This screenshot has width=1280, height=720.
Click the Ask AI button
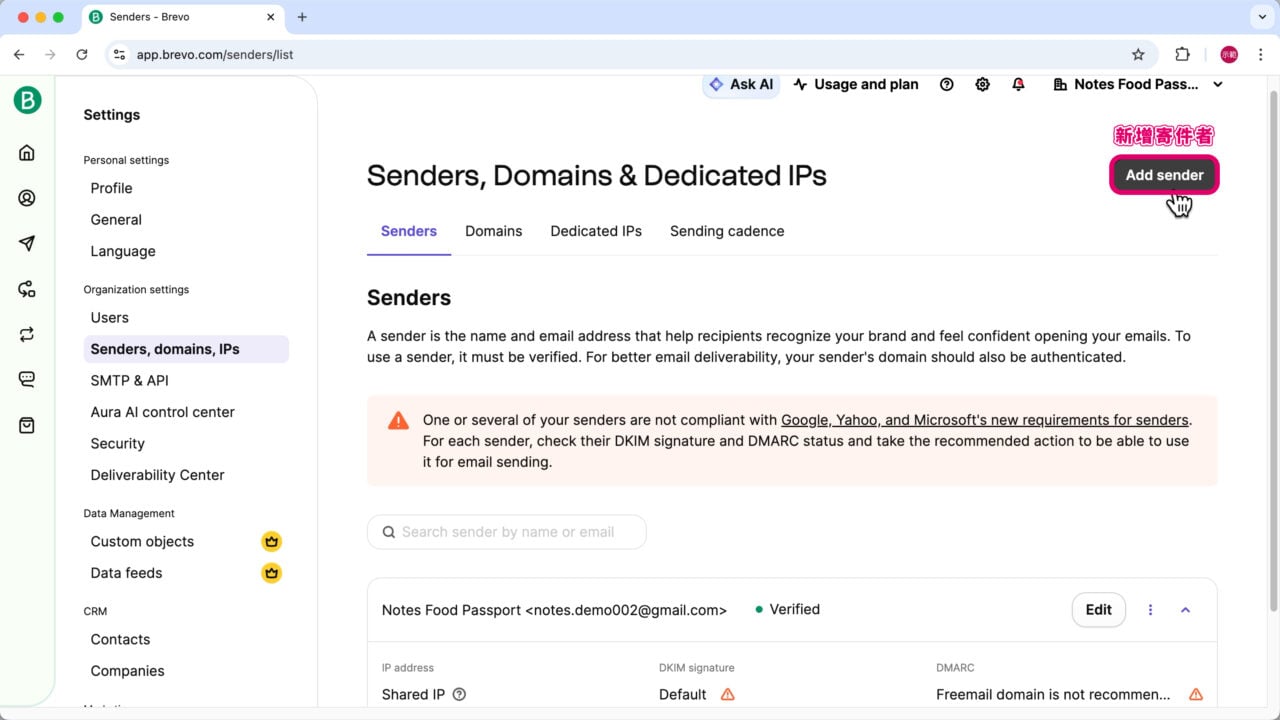(741, 85)
